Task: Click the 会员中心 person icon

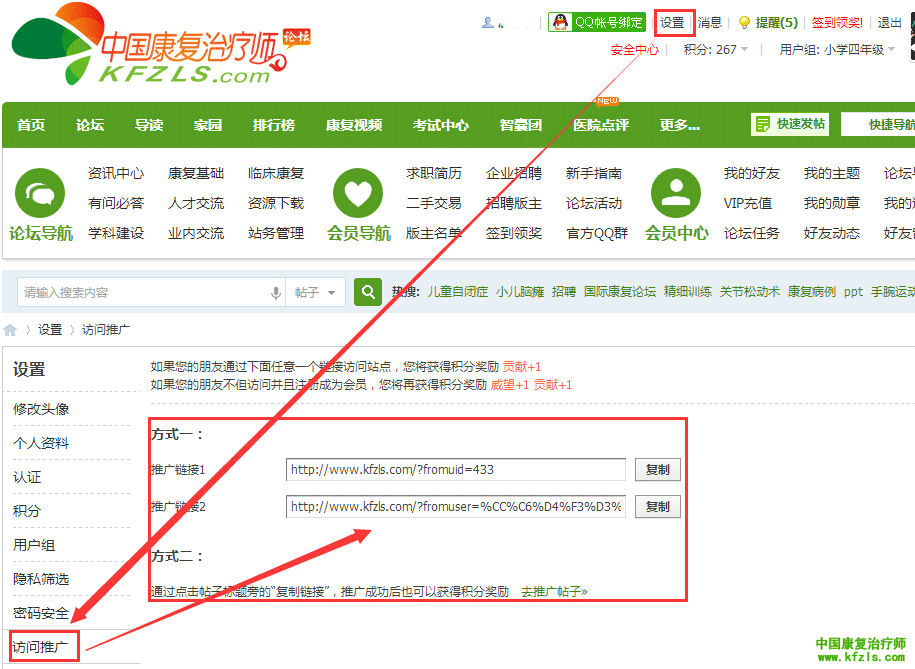Action: pyautogui.click(x=676, y=193)
